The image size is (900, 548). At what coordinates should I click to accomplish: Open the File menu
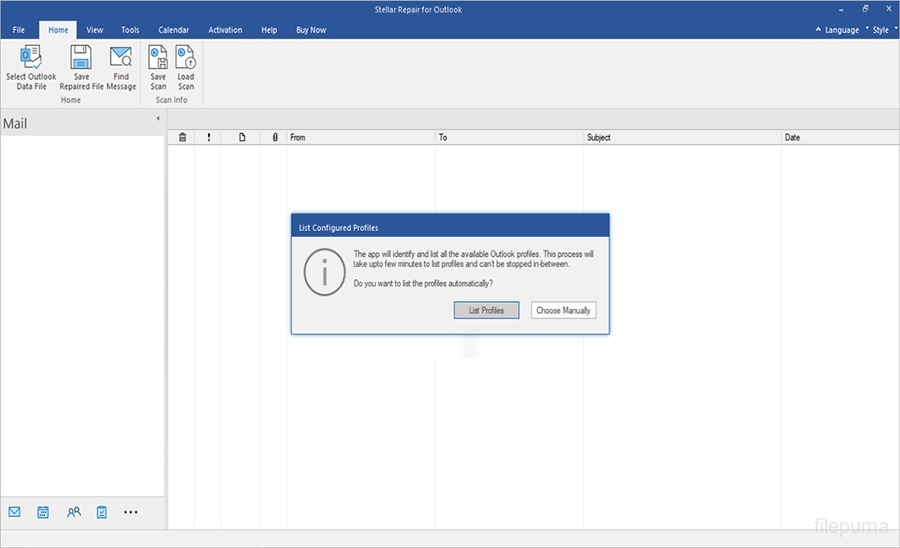pos(18,30)
